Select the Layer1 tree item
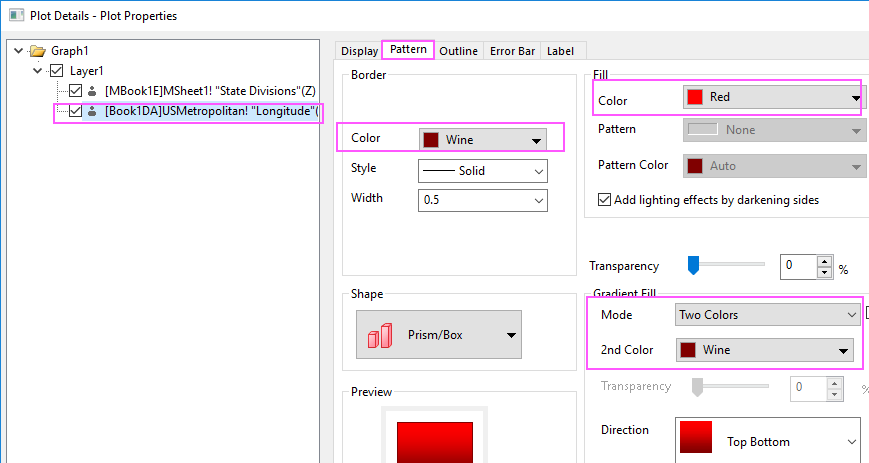This screenshot has height=463, width=869. click(x=86, y=71)
